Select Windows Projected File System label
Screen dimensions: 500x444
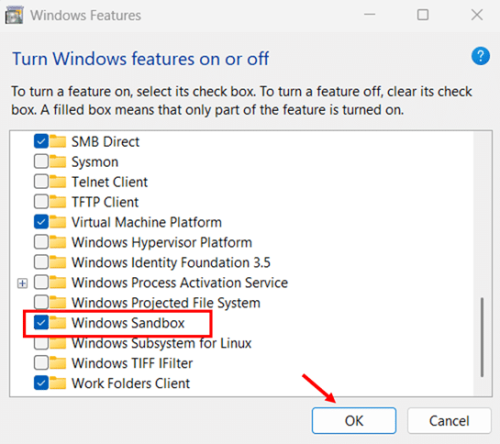tap(166, 303)
